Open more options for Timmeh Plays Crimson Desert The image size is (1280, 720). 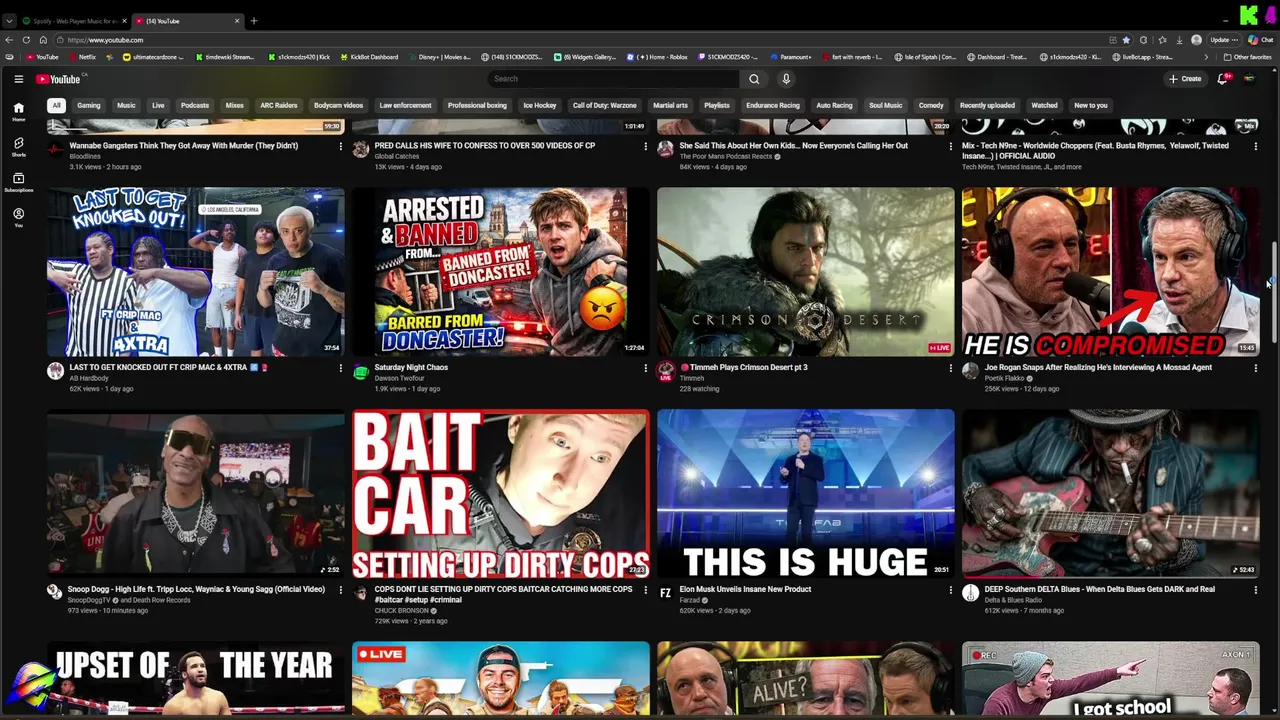[x=950, y=368]
